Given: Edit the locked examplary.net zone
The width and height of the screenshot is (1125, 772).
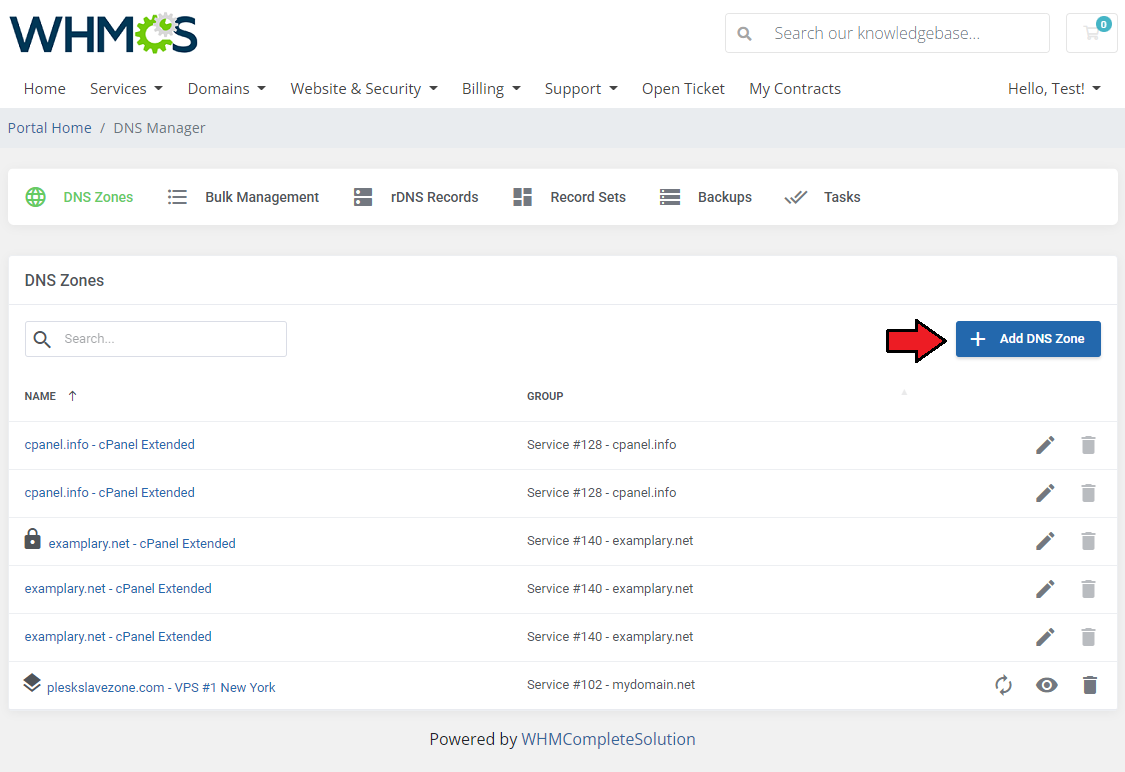Looking at the screenshot, I should click(1045, 541).
